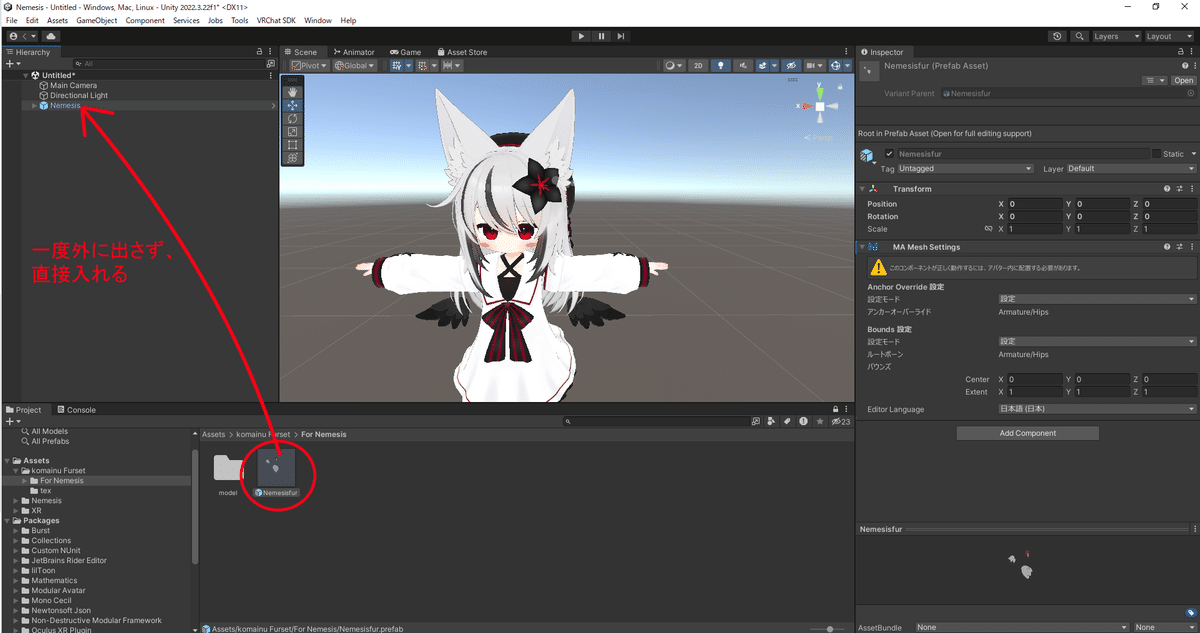Select the Hand view tool
The width and height of the screenshot is (1200, 633).
pyautogui.click(x=292, y=92)
